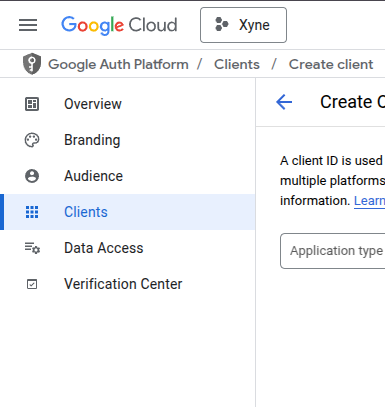Click the Overview dashboard icon
This screenshot has width=385, height=407.
(32, 104)
